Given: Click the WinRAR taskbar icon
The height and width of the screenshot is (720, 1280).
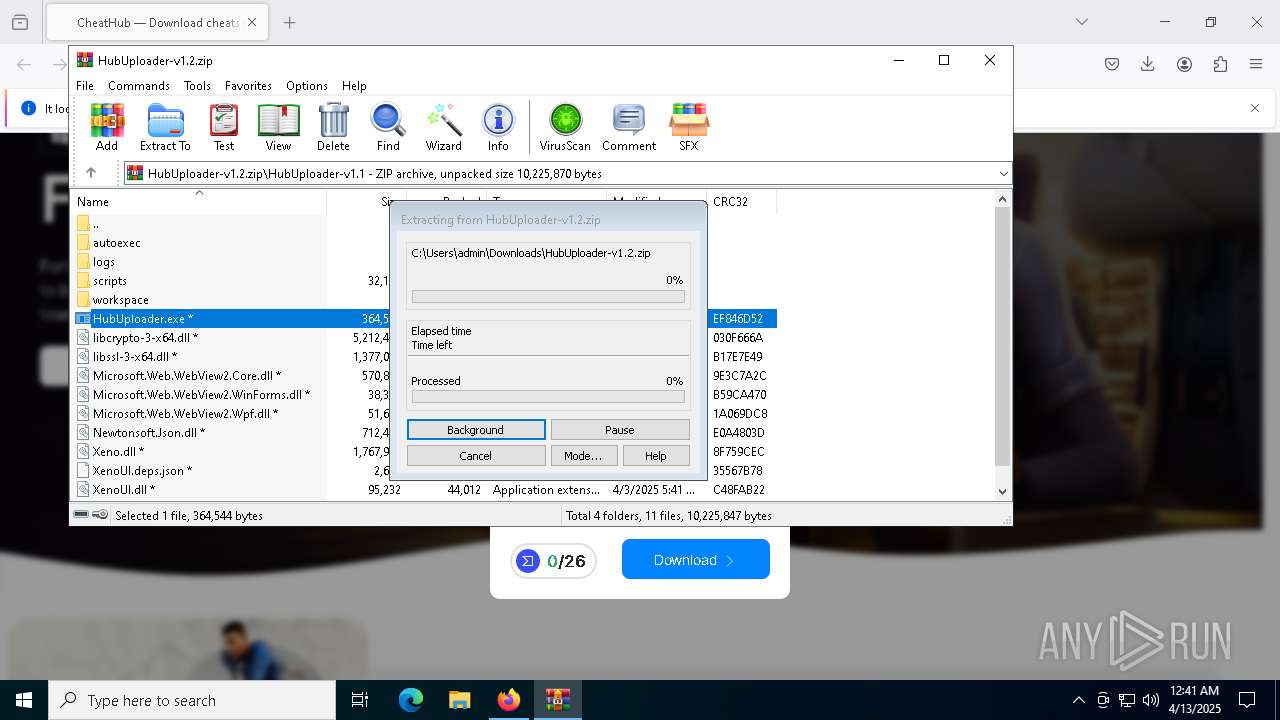Looking at the screenshot, I should (x=557, y=700).
